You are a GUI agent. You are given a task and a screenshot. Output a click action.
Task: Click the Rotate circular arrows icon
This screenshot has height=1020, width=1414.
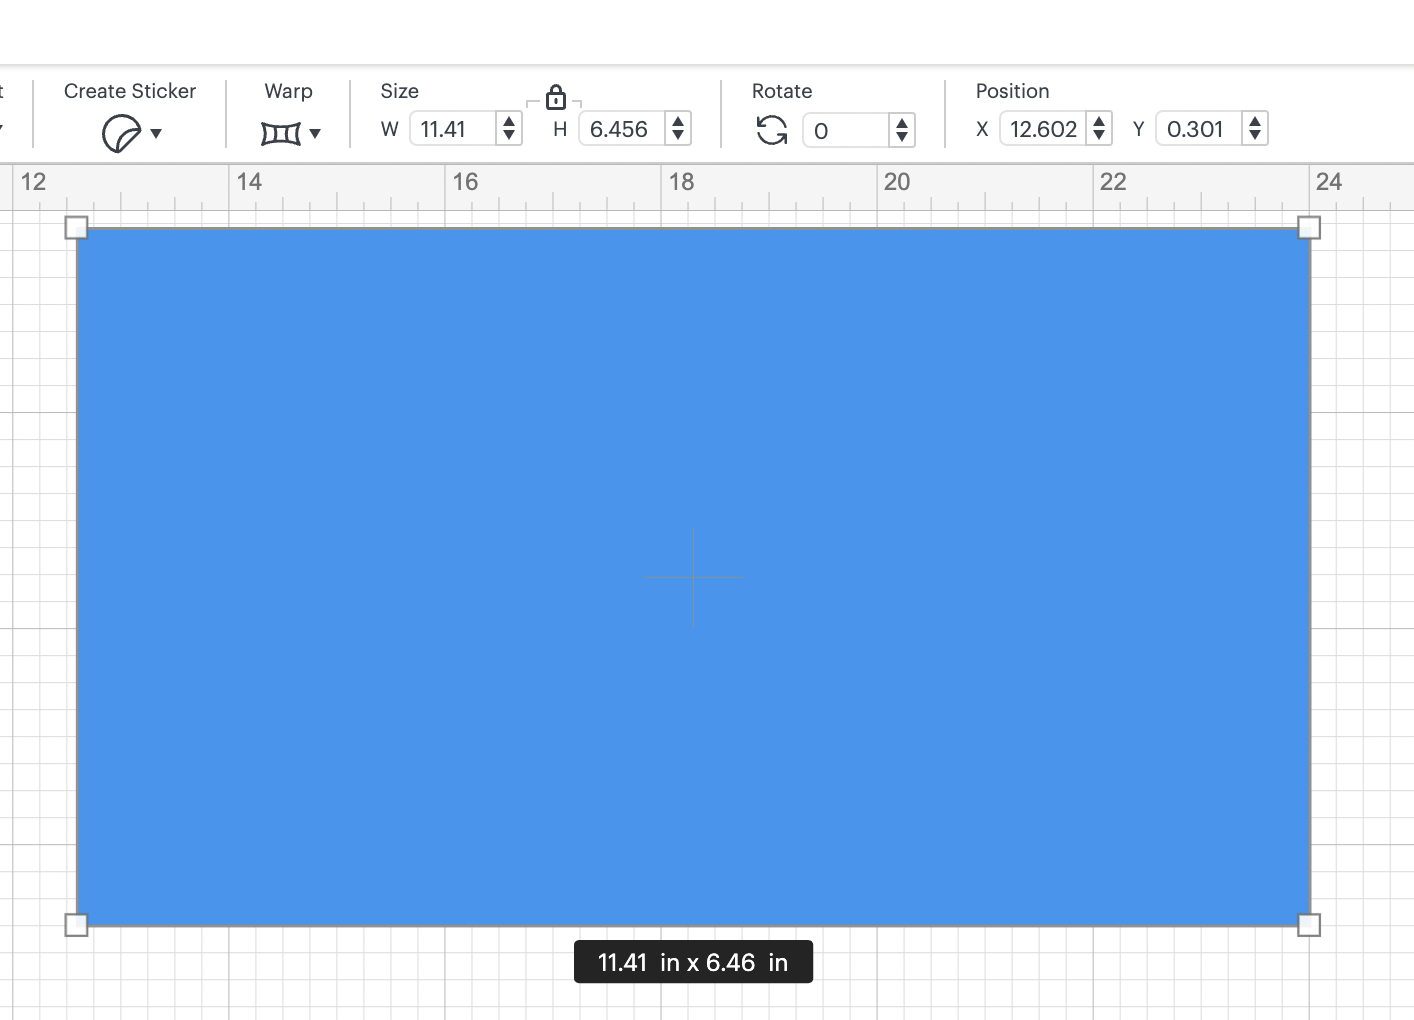pyautogui.click(x=772, y=130)
